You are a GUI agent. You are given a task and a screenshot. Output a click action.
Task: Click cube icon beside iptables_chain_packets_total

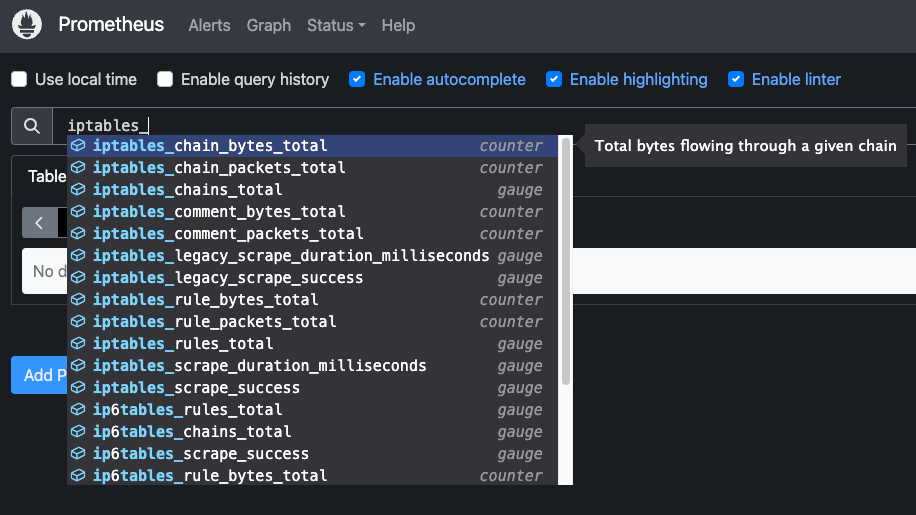[x=78, y=168]
